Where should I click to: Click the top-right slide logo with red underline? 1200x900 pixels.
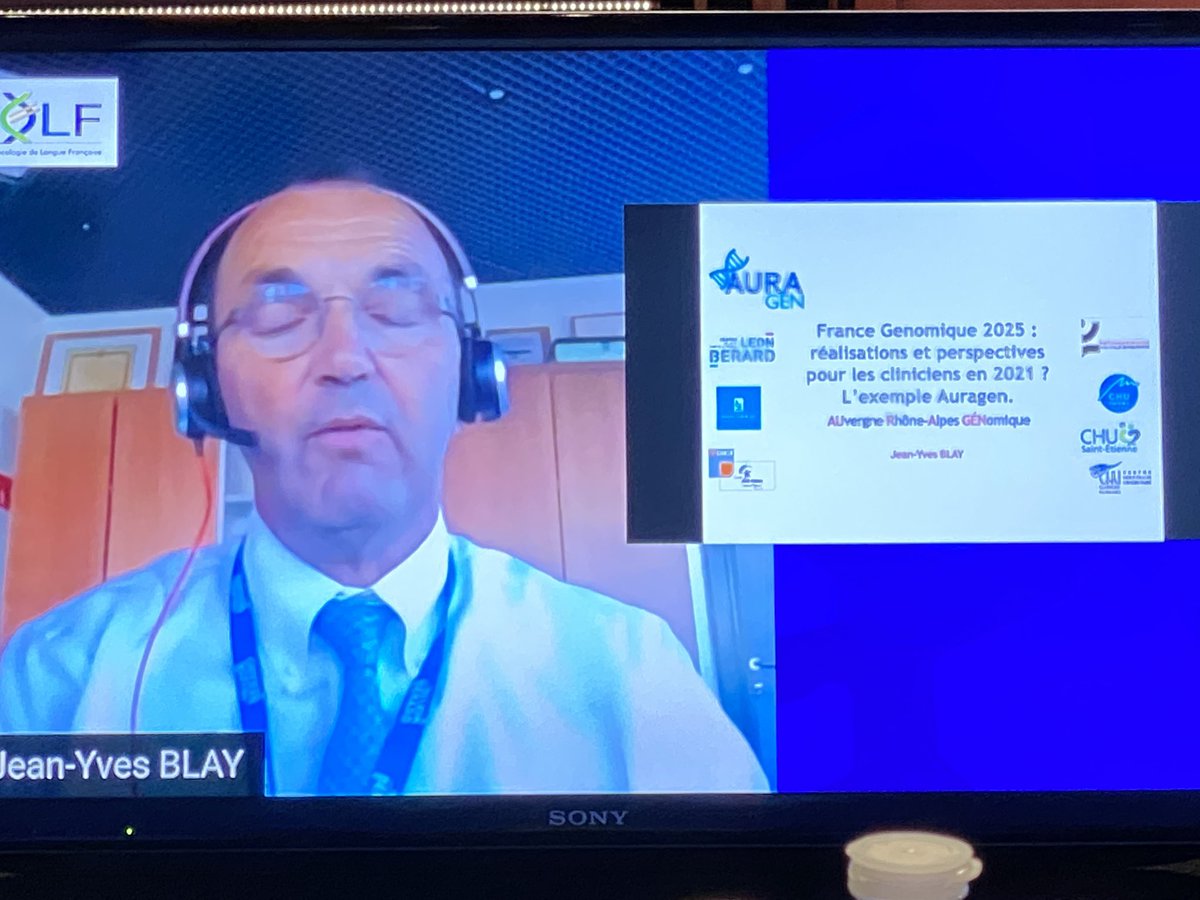coord(1114,338)
